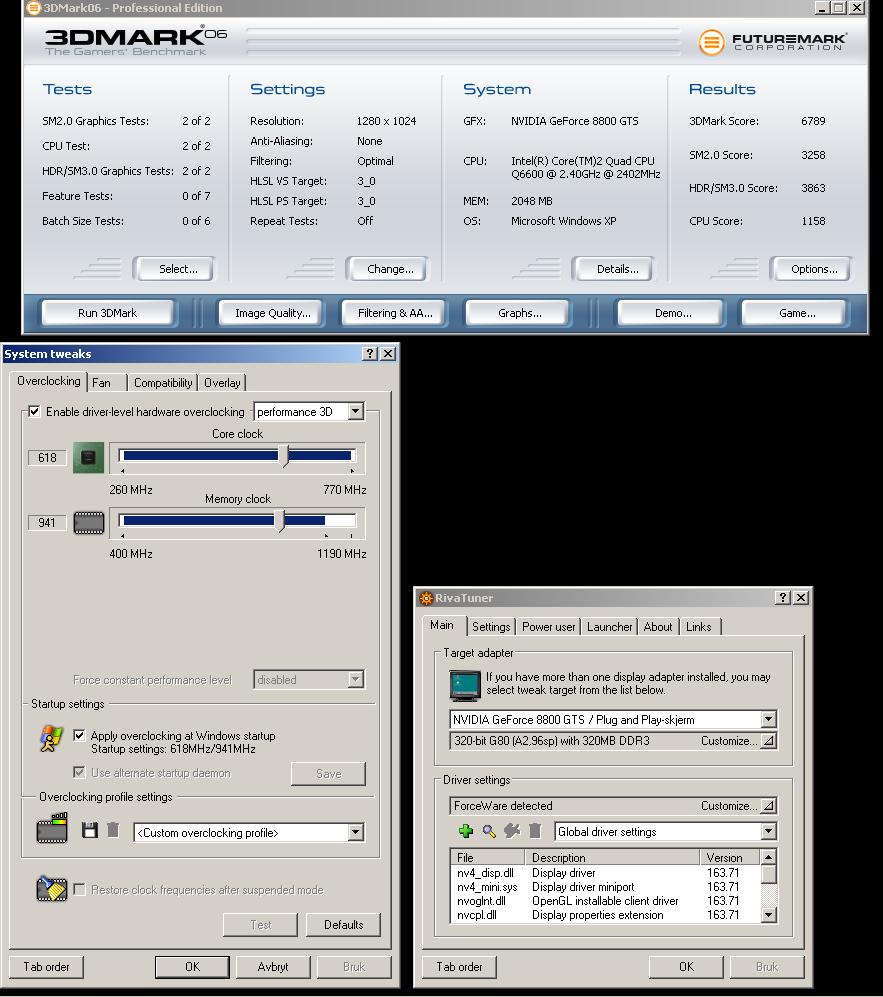Viewport: 883px width, 997px height.
Task: Click Change... under Settings
Action: click(387, 269)
